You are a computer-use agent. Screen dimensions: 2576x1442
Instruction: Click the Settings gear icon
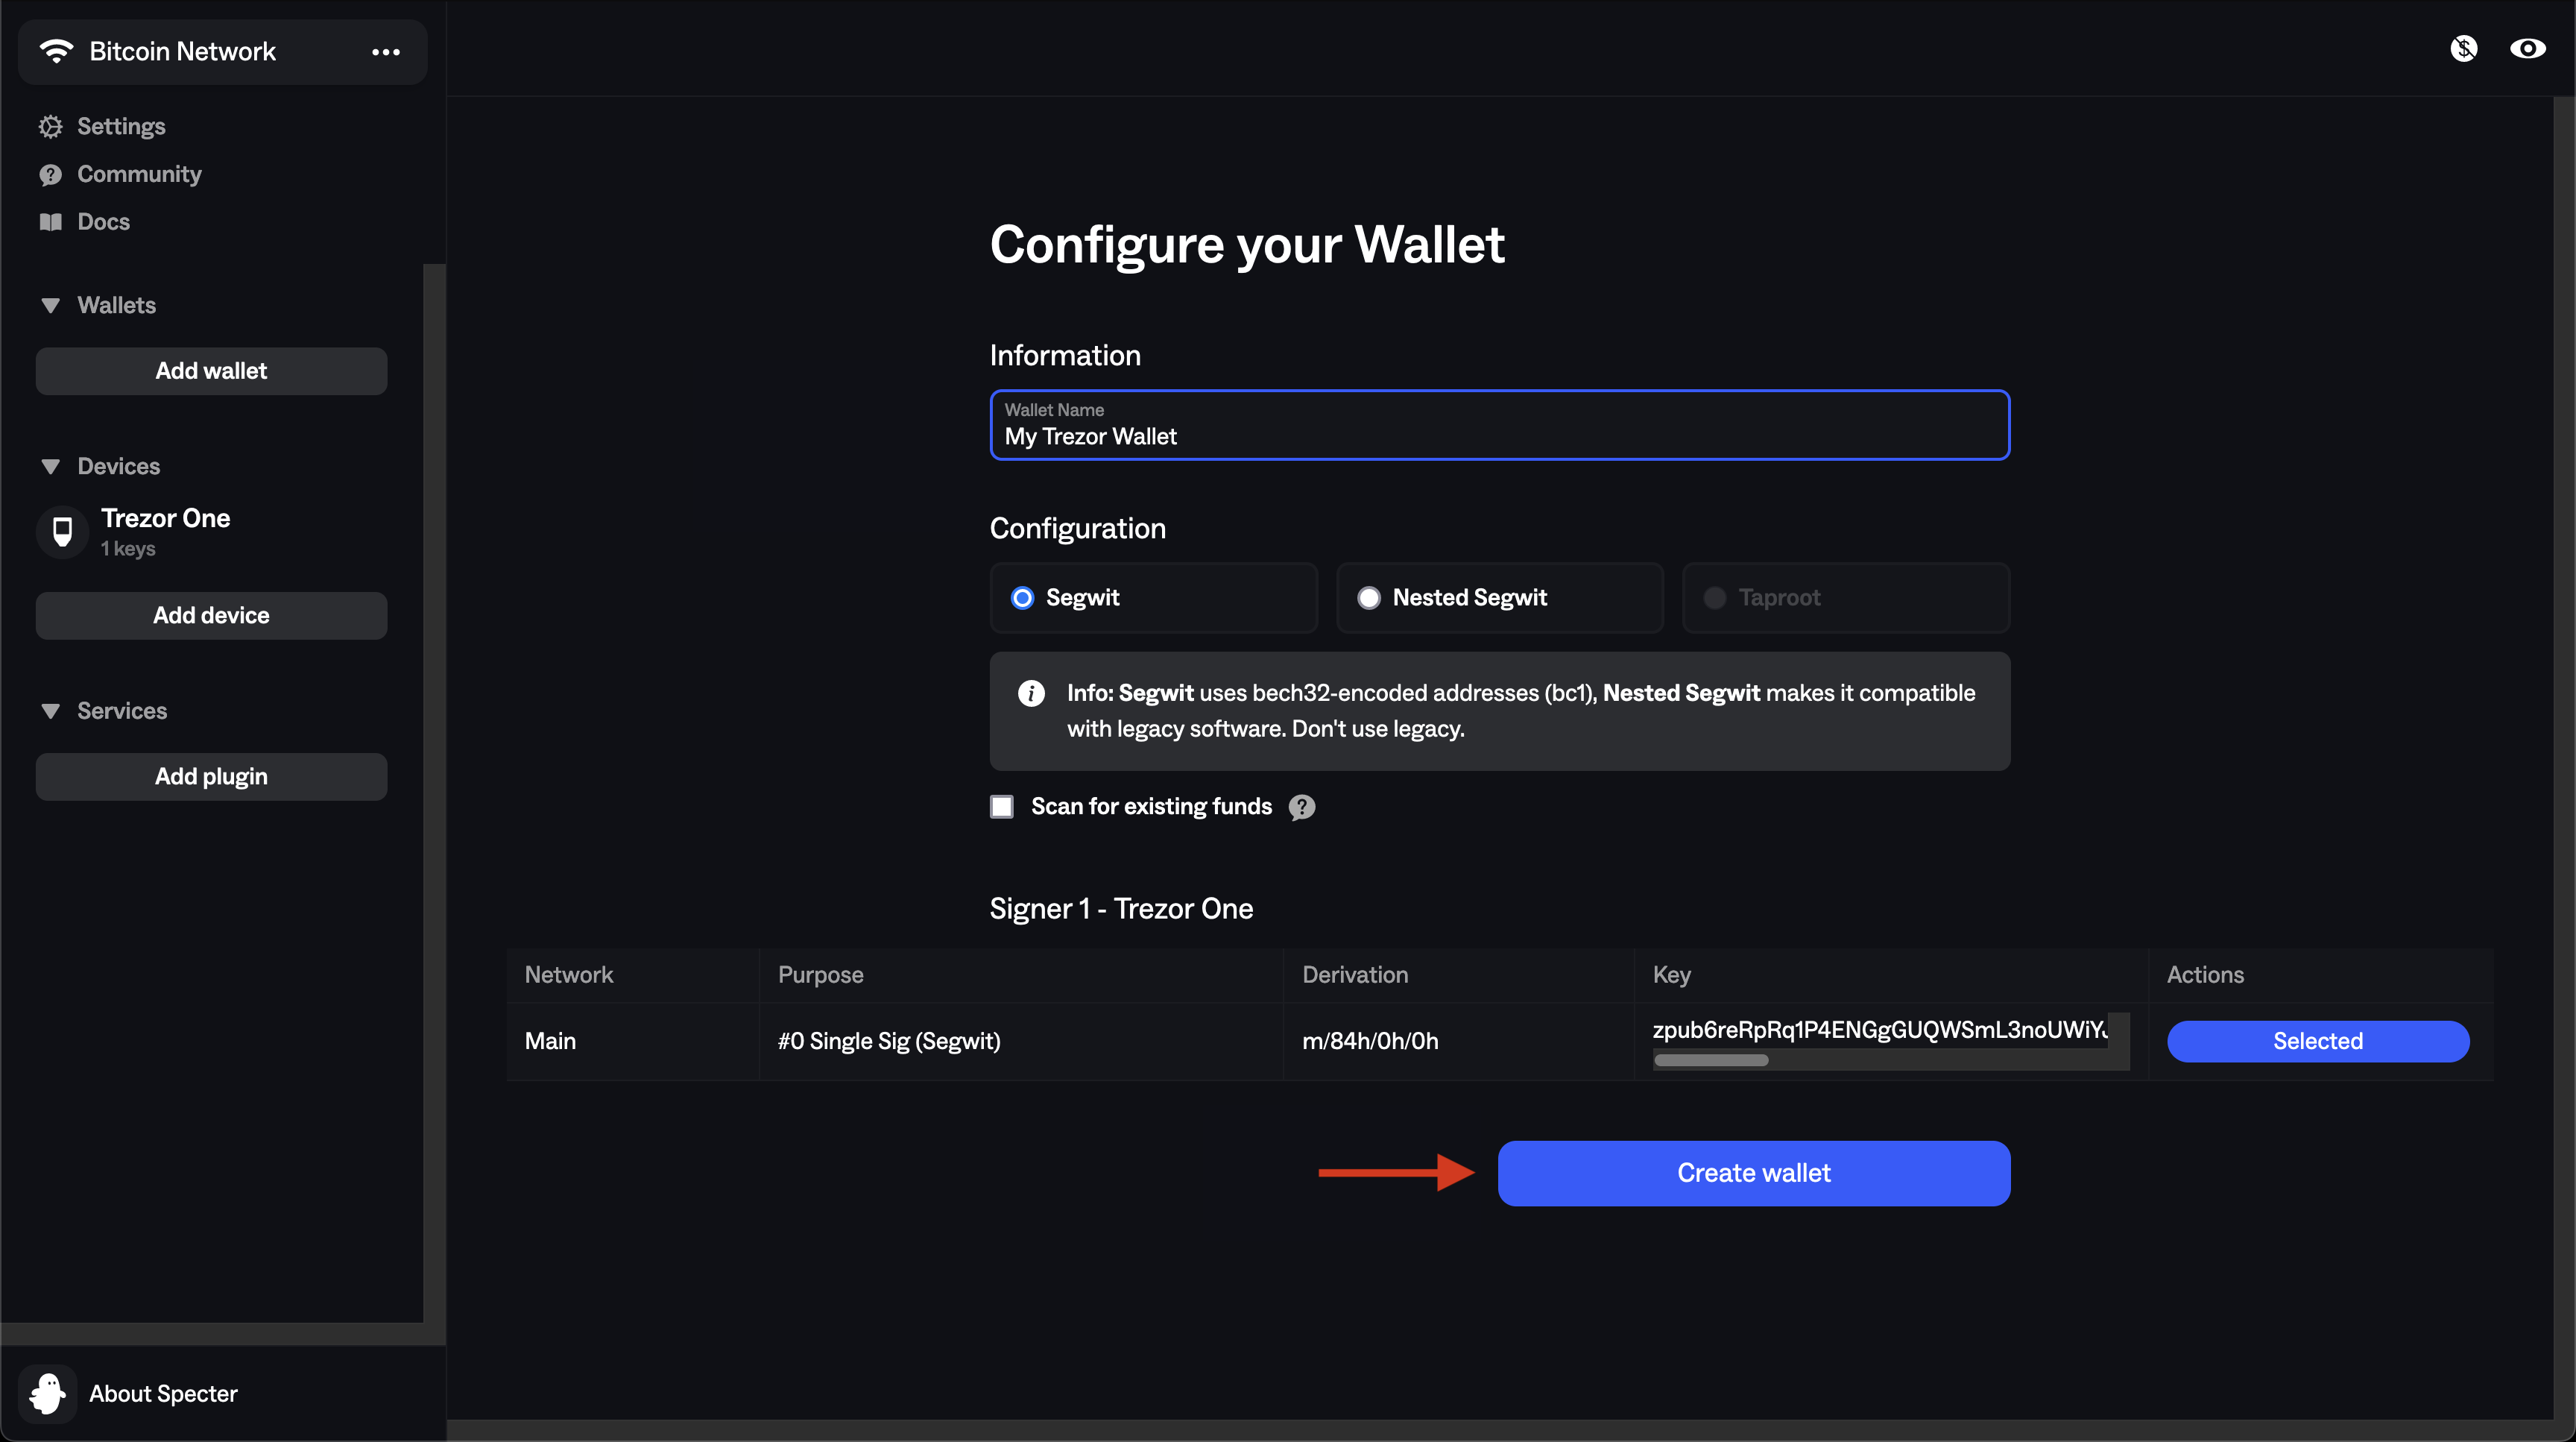50,126
